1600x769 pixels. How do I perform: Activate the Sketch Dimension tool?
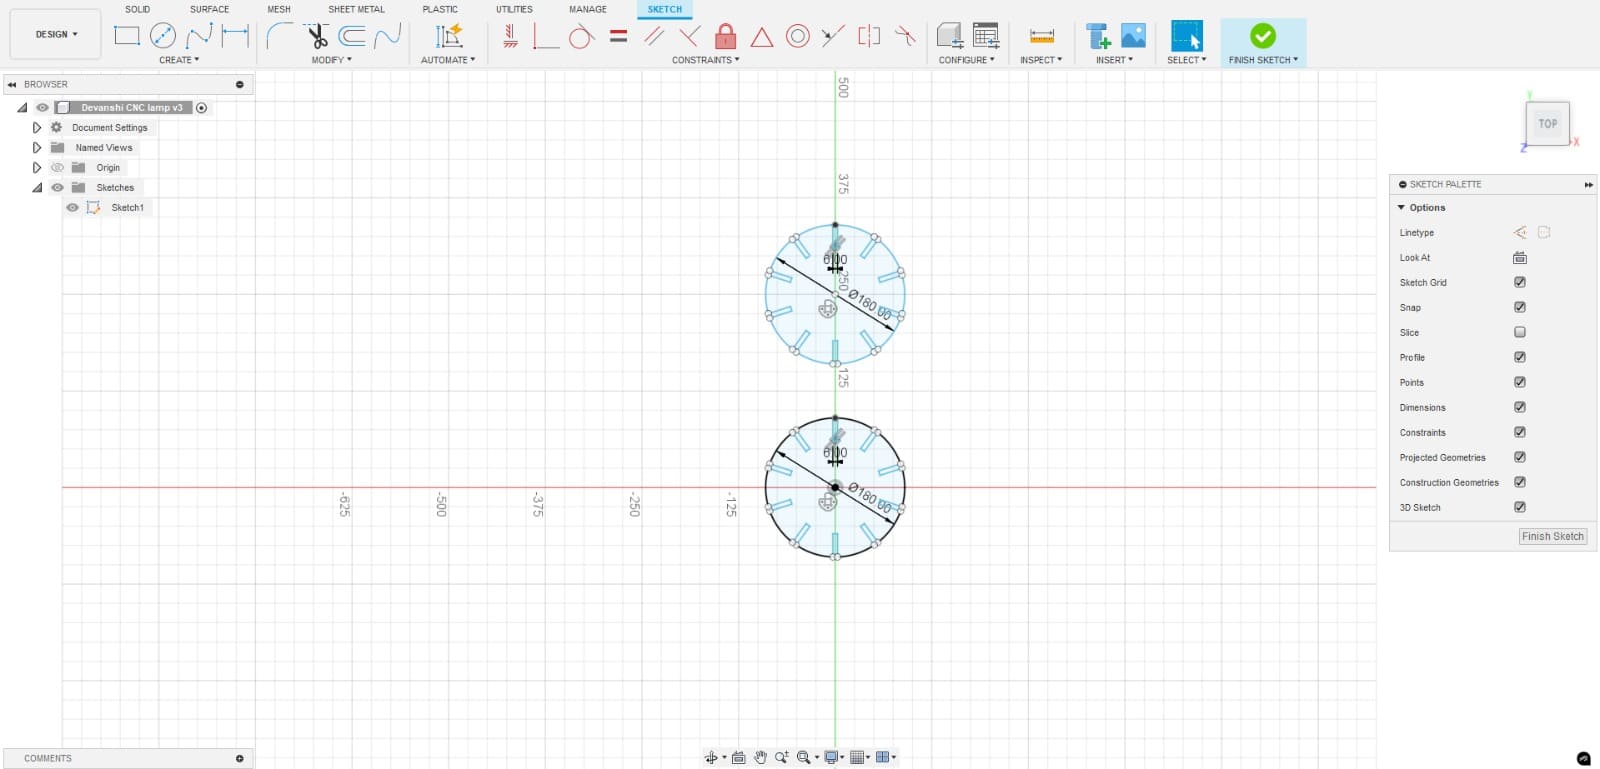pos(235,36)
